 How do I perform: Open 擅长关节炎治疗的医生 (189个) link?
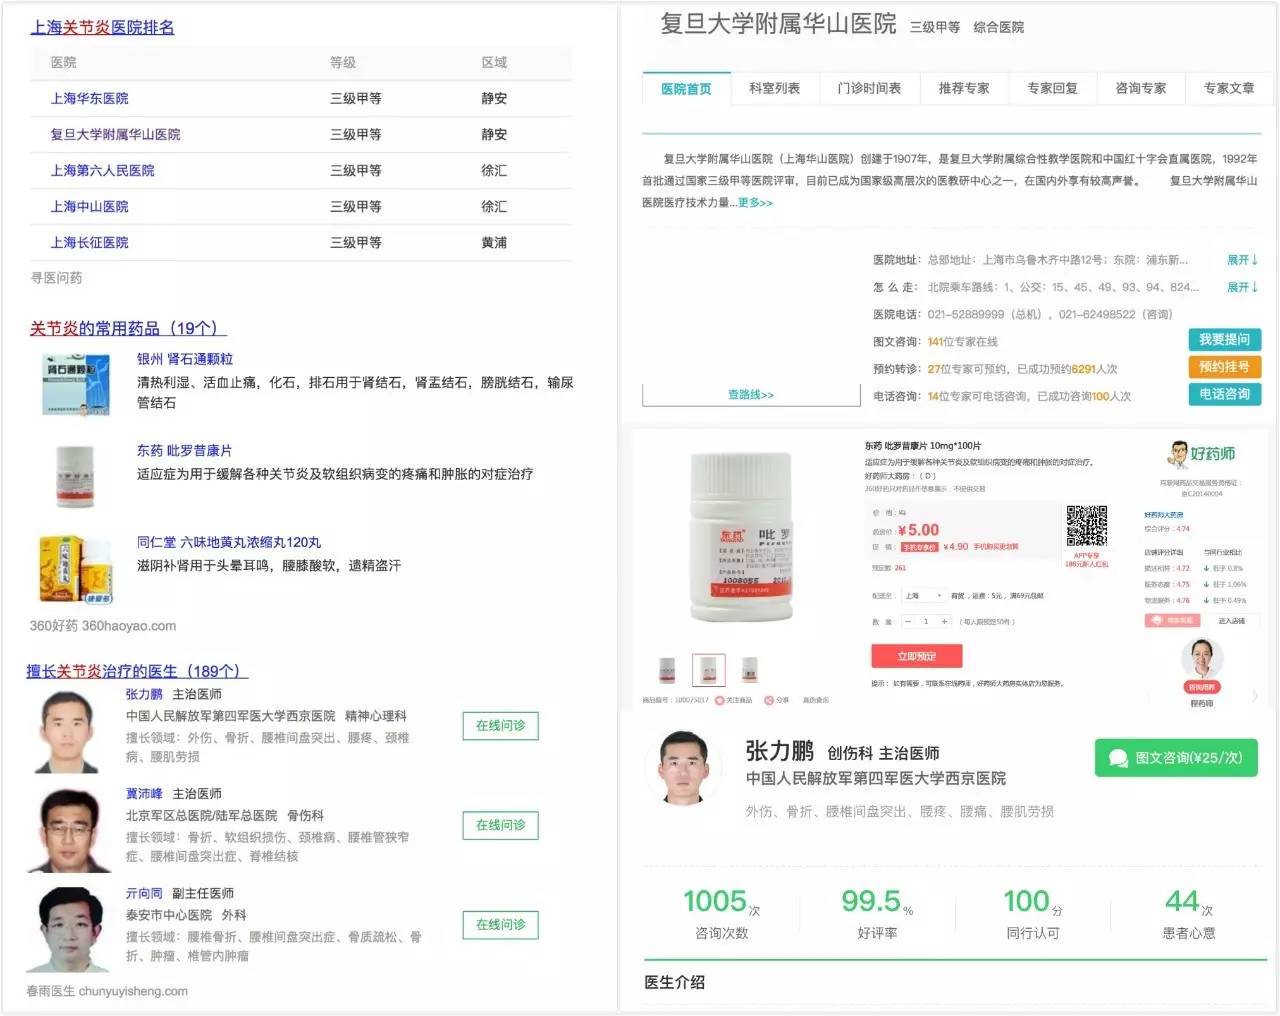[137, 671]
